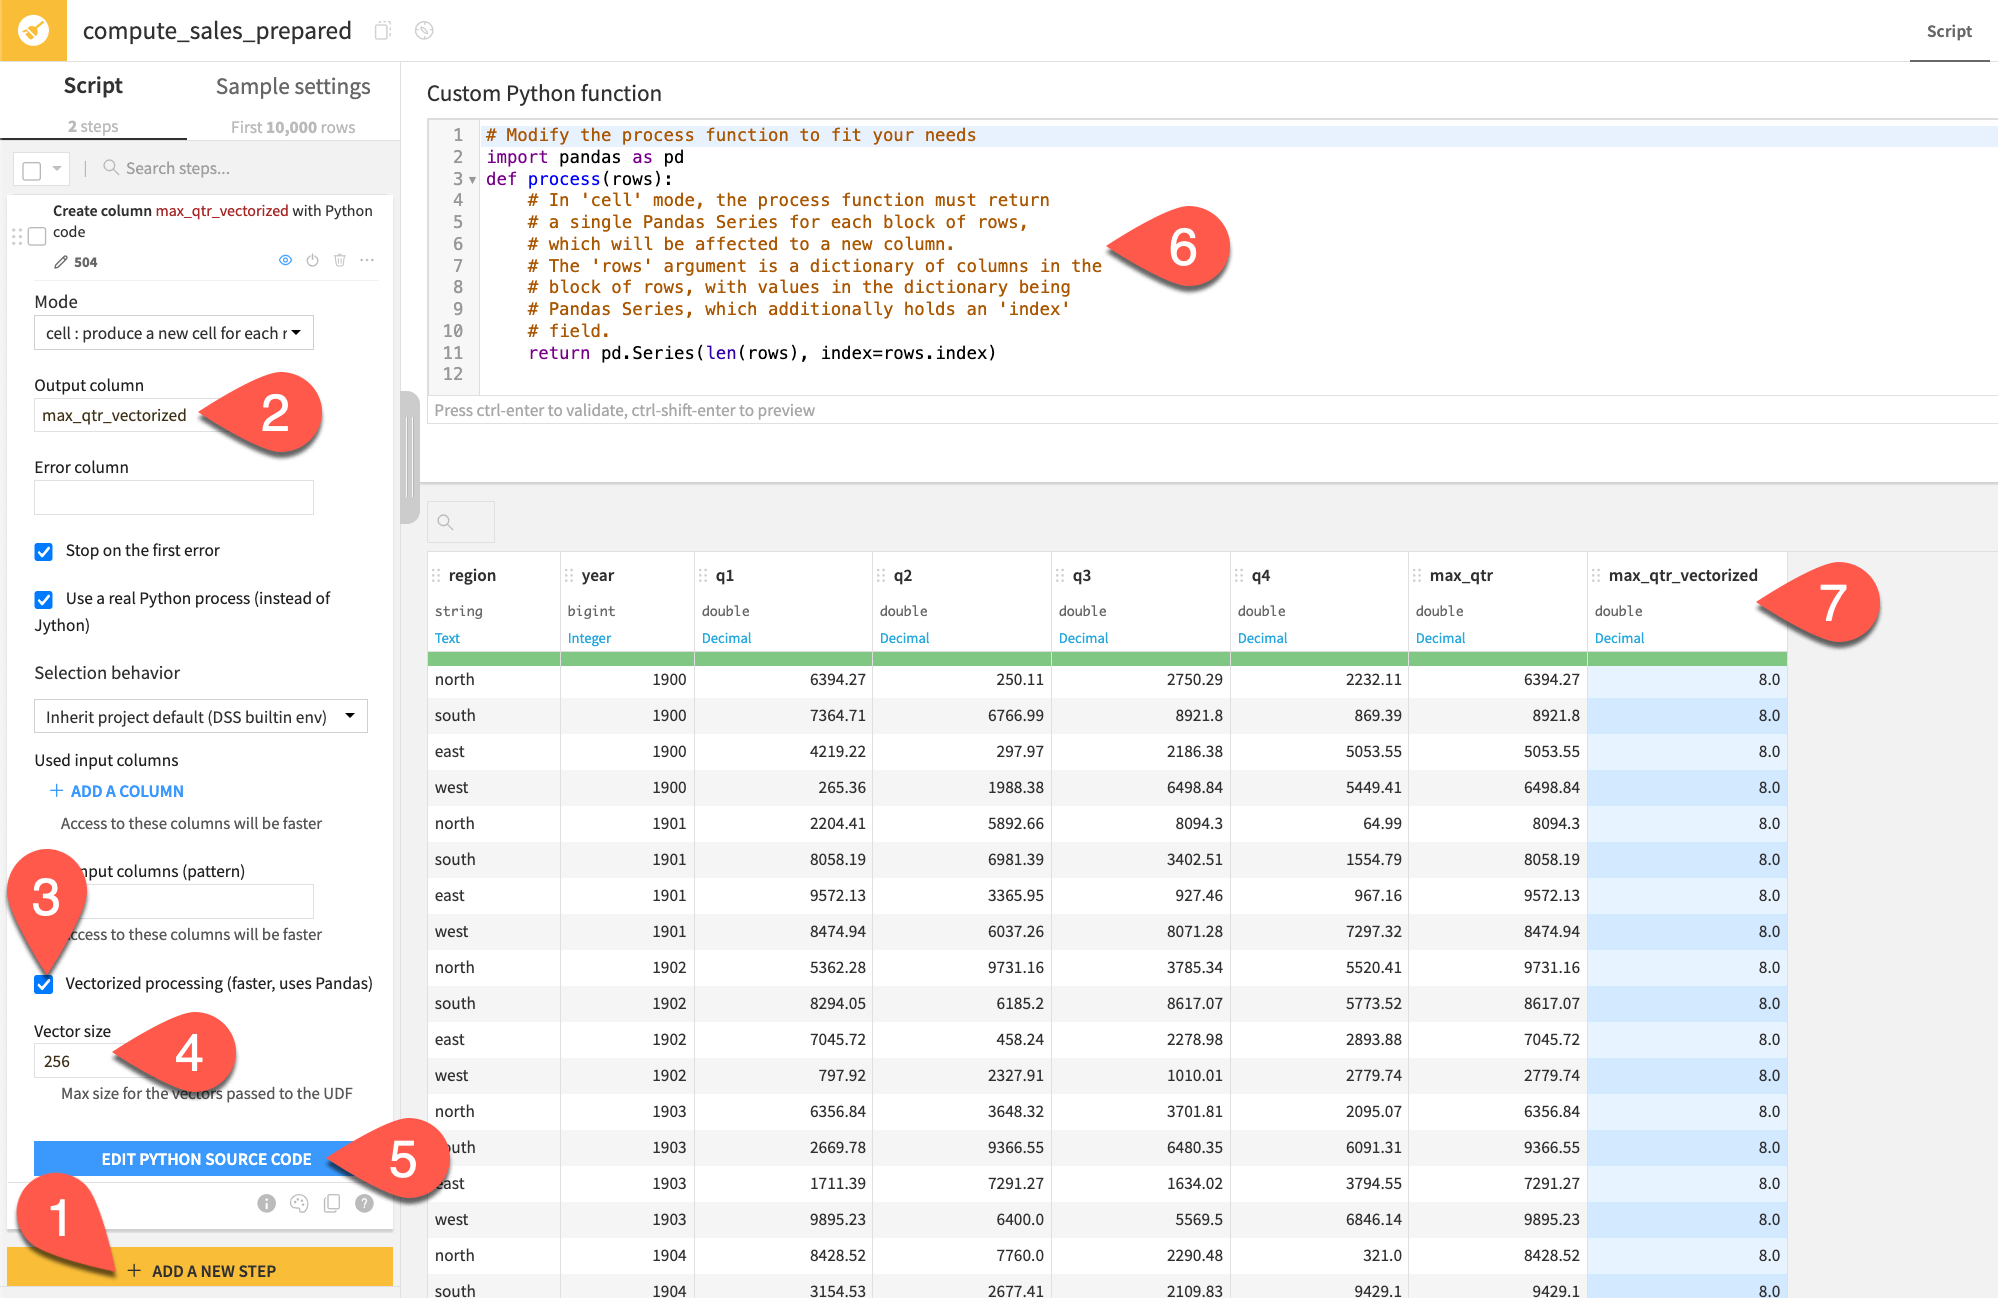The height and width of the screenshot is (1298, 1998).
Task: Click the region column drag handle
Action: click(436, 575)
